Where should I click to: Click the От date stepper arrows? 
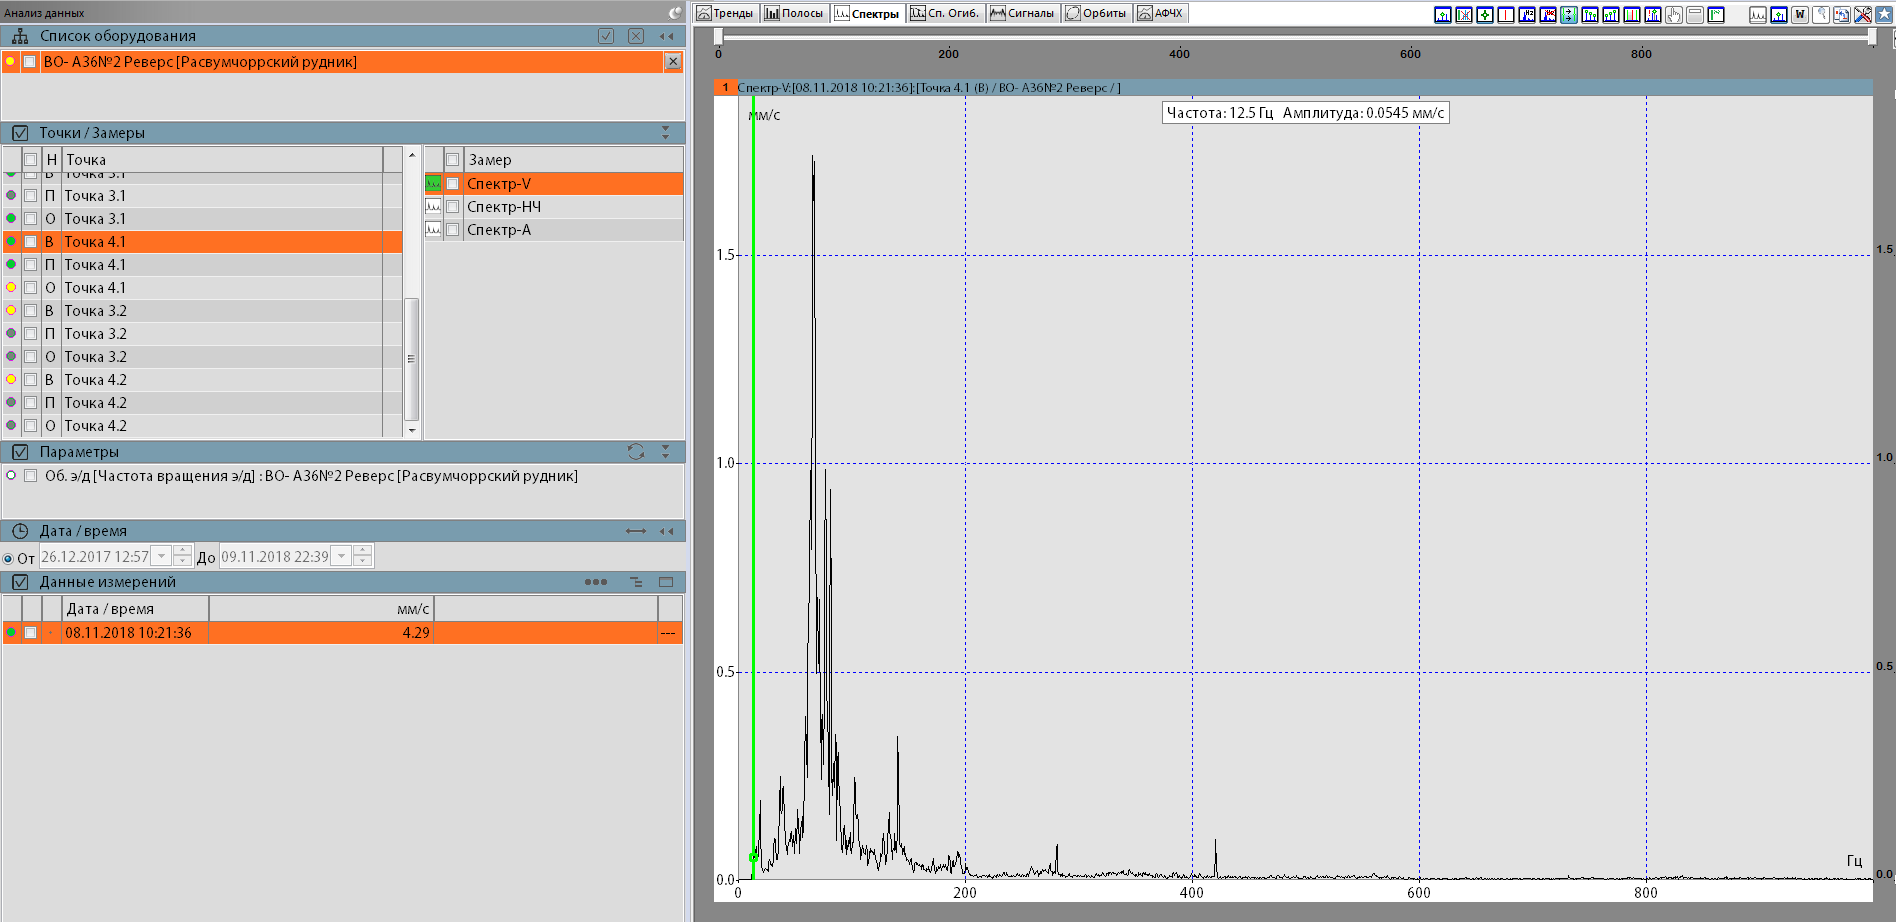(182, 556)
